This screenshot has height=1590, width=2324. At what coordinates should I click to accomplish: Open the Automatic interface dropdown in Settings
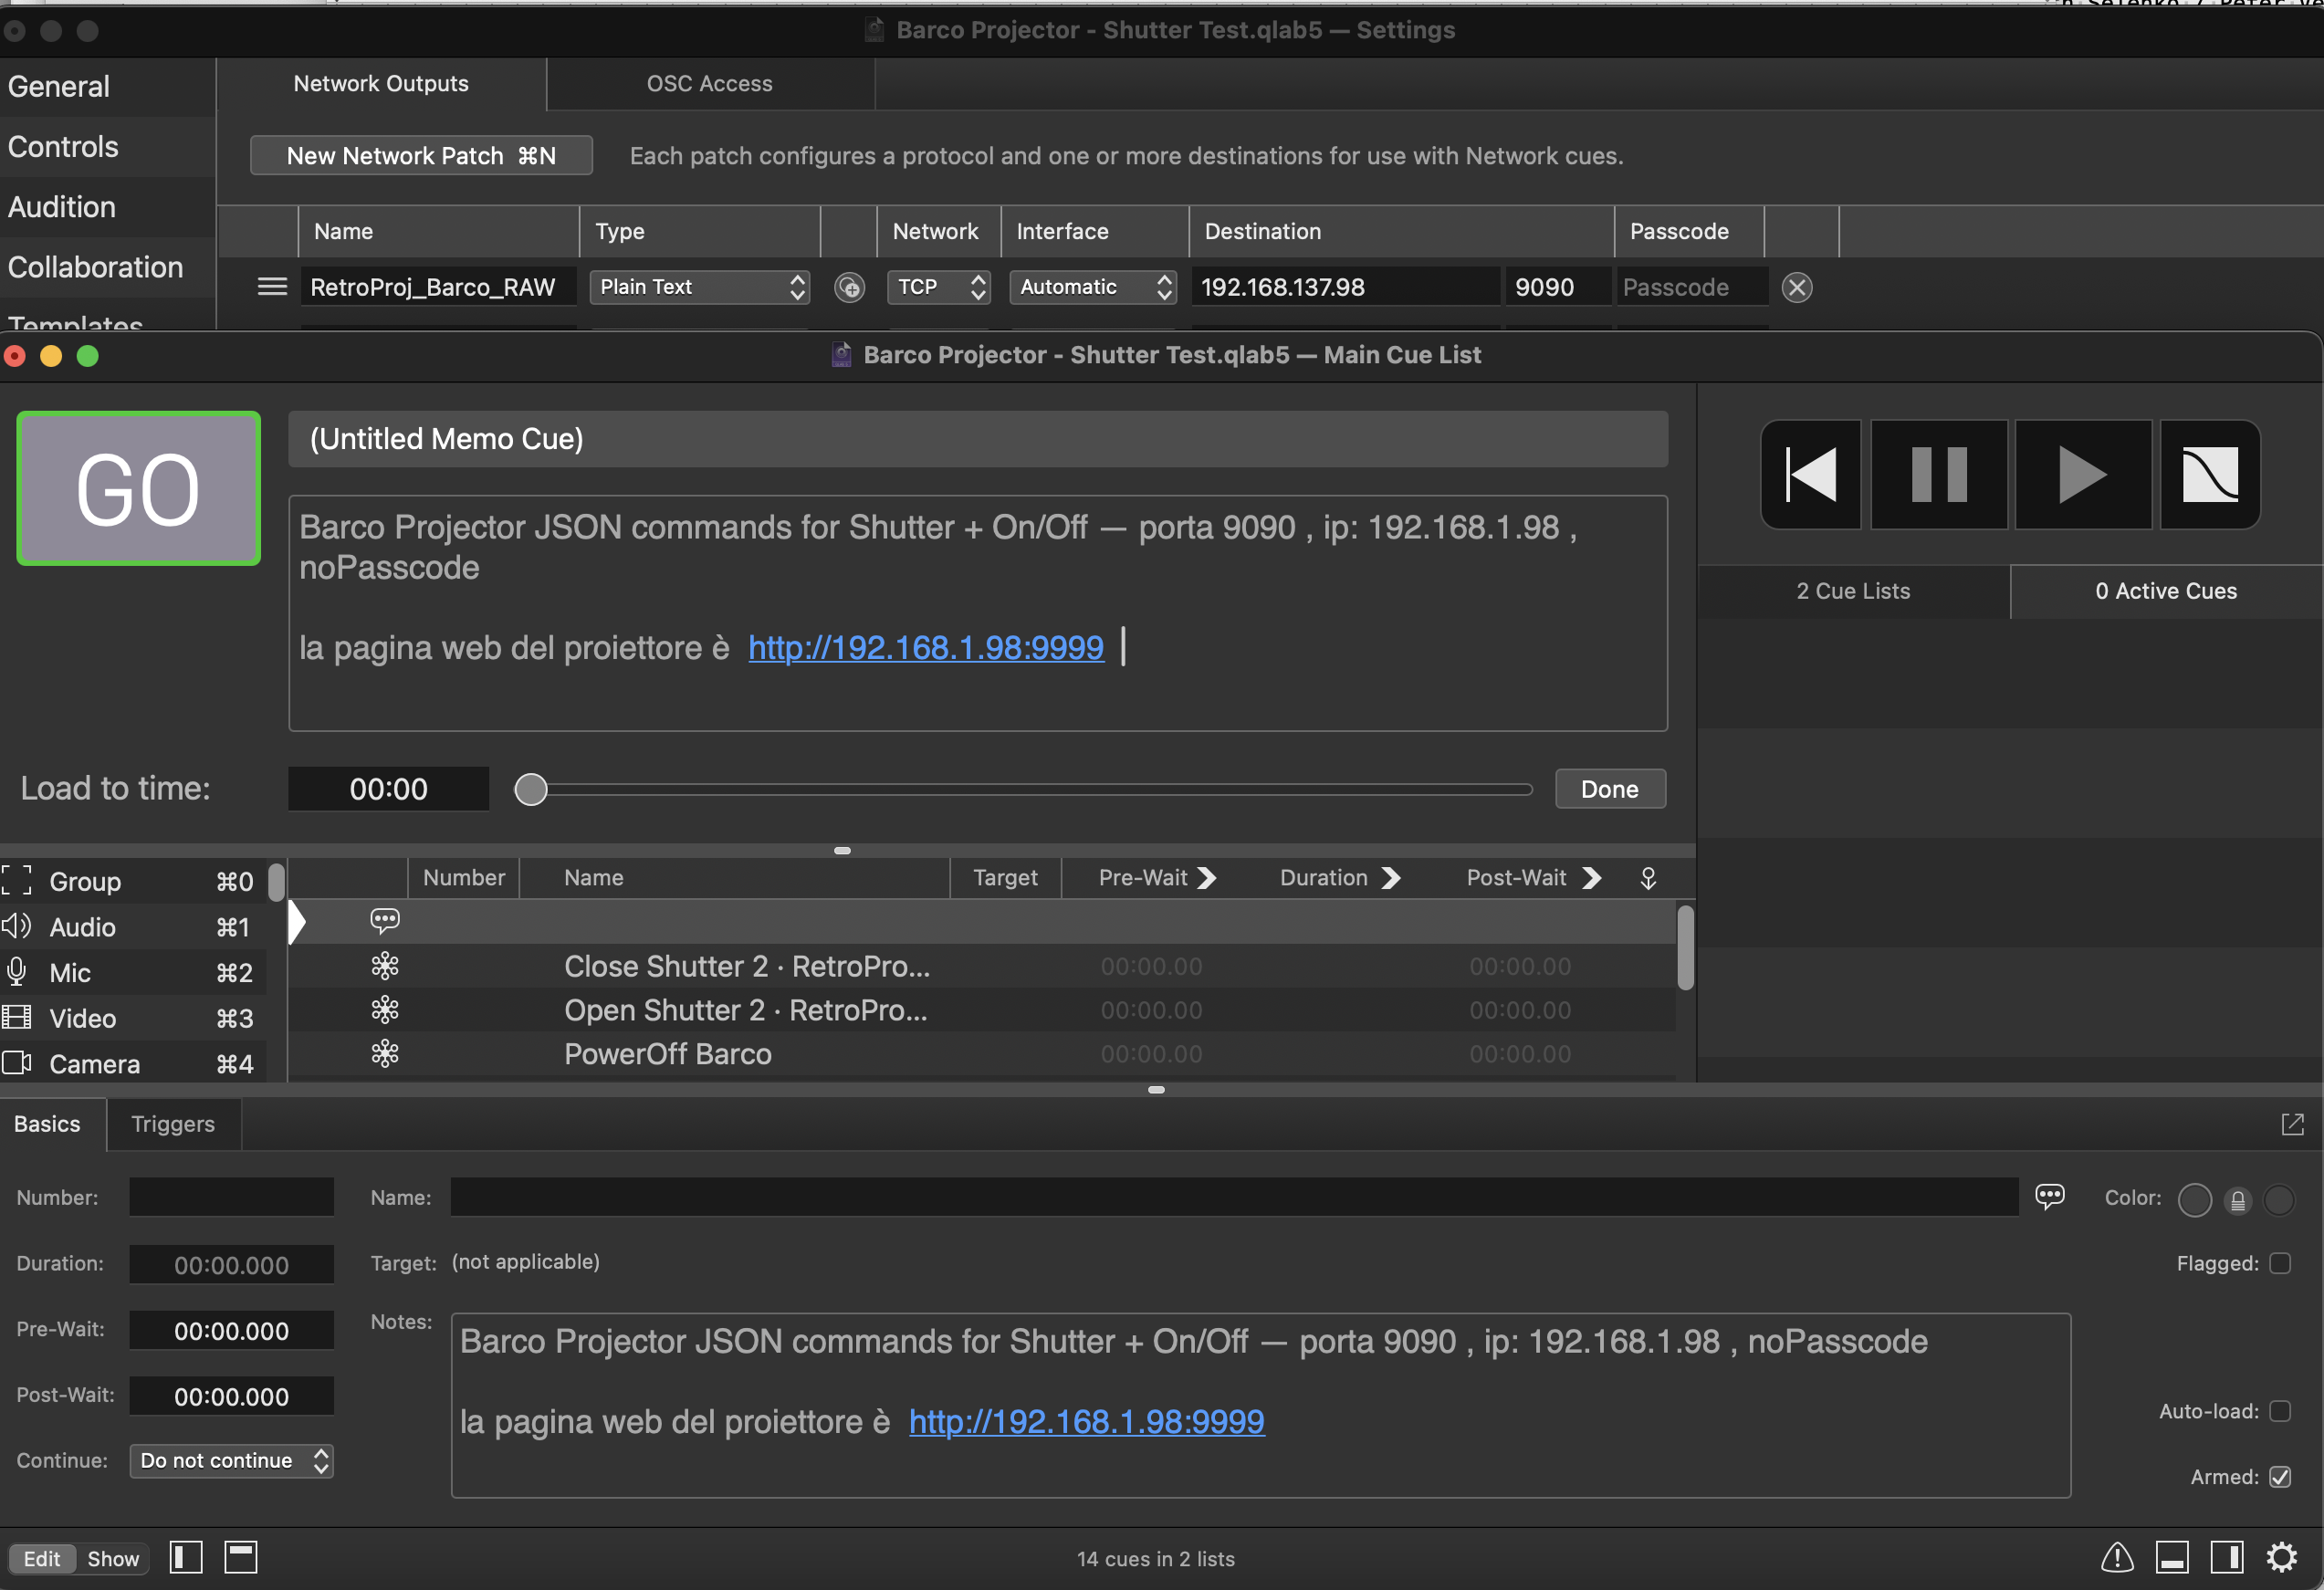click(1093, 287)
